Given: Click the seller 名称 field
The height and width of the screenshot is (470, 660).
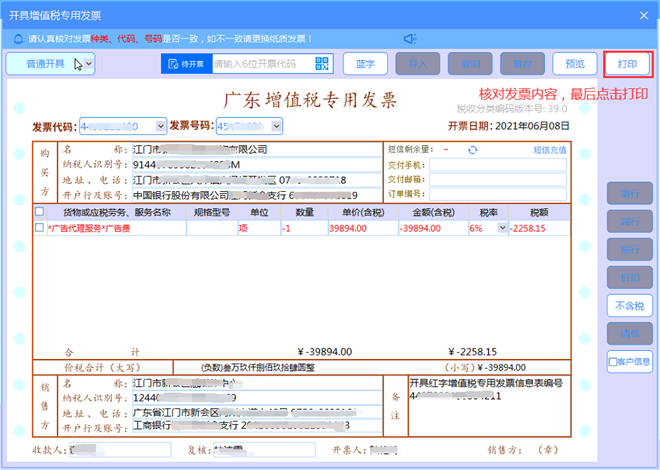Looking at the screenshot, I should (x=257, y=383).
